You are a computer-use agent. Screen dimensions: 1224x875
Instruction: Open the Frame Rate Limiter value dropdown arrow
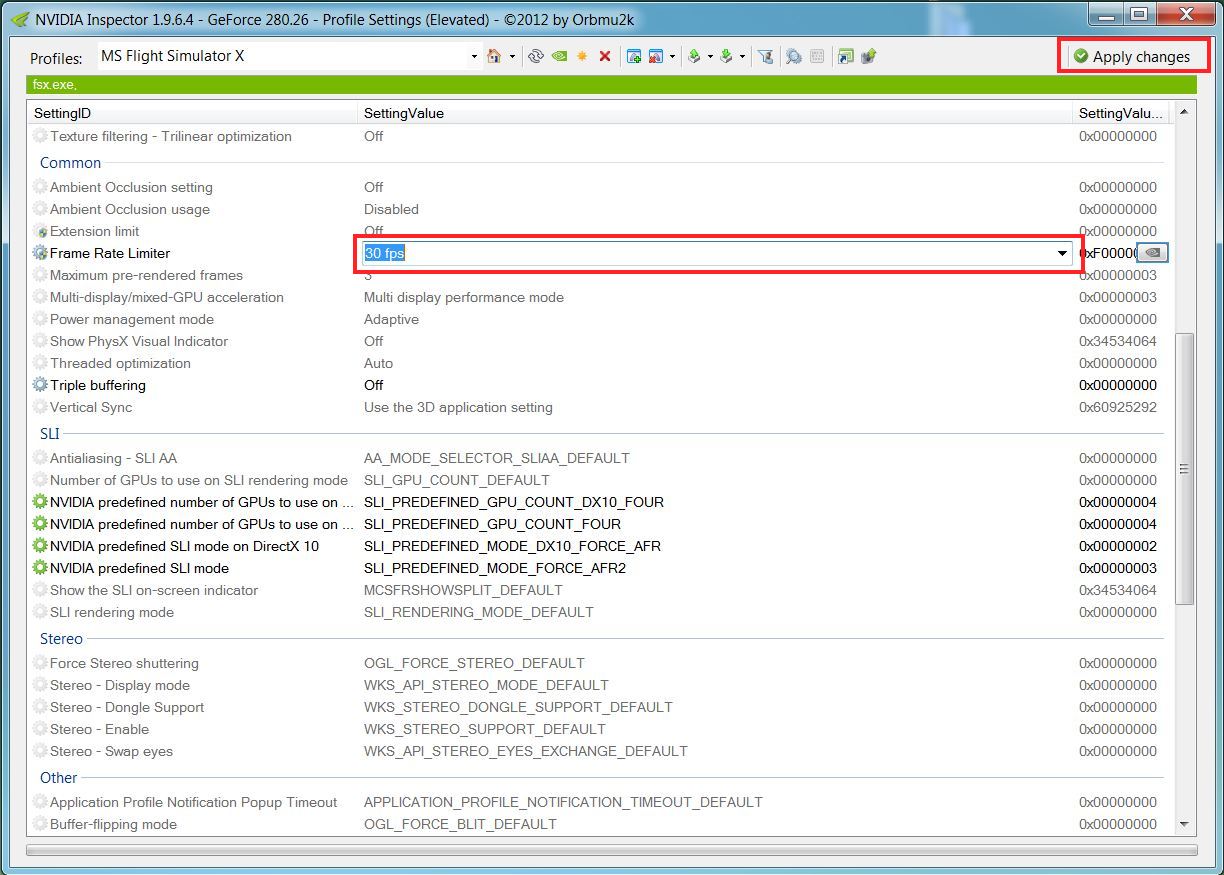[x=1062, y=254]
